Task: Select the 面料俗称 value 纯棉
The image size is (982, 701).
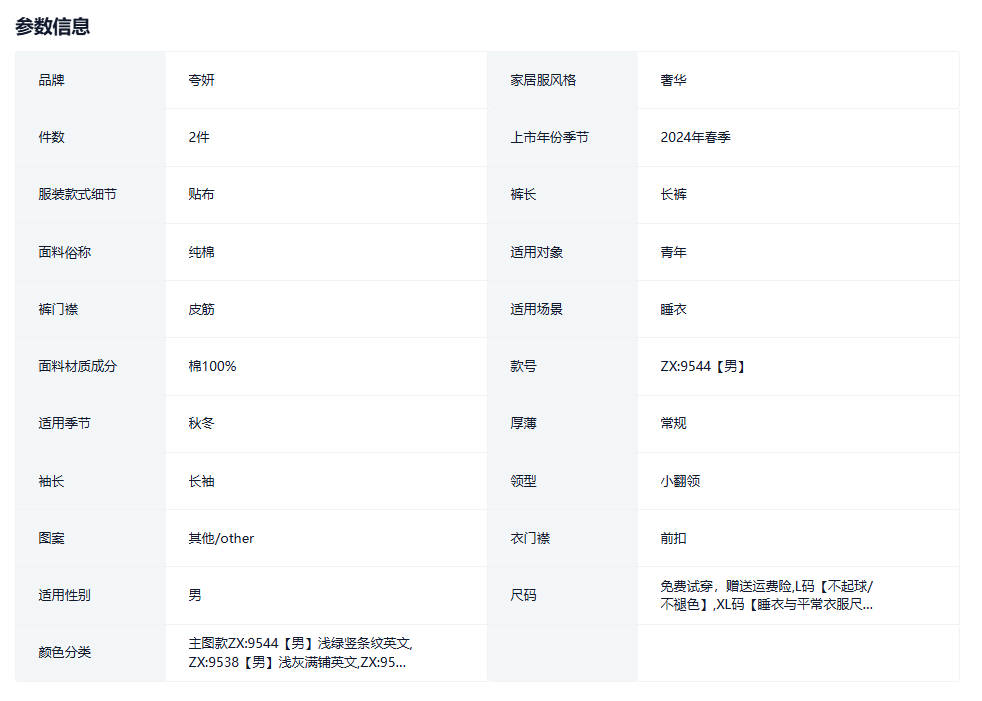Action: point(201,252)
